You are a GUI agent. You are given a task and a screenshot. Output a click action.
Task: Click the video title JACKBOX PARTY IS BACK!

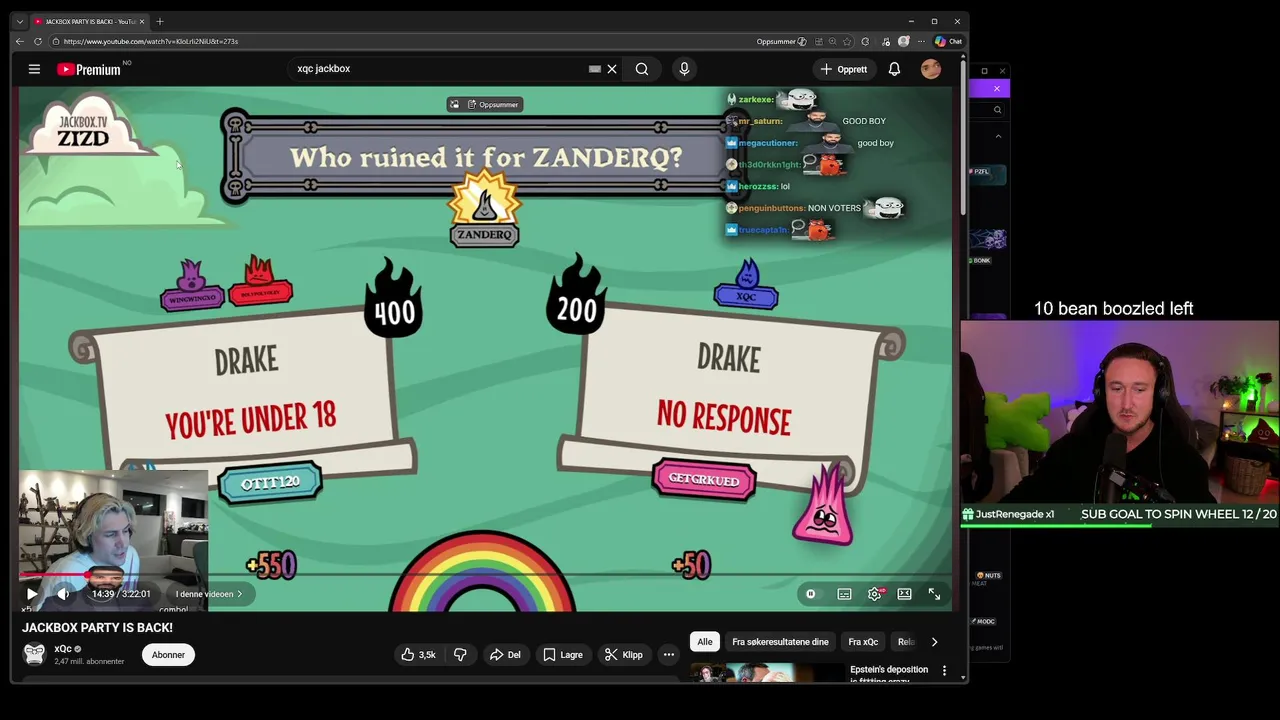98,627
